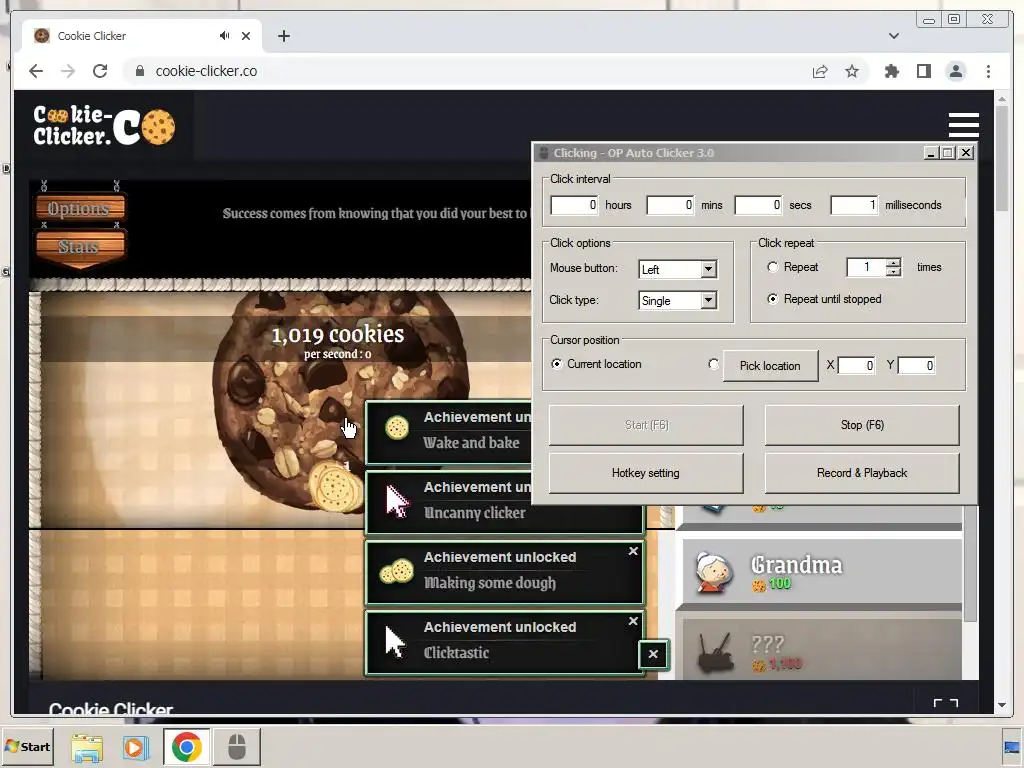
Task: Click the Grandma store item name
Action: 796,564
